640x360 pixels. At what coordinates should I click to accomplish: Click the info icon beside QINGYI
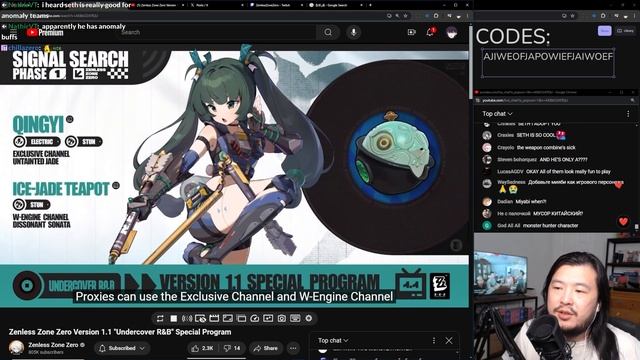pyautogui.click(x=69, y=119)
